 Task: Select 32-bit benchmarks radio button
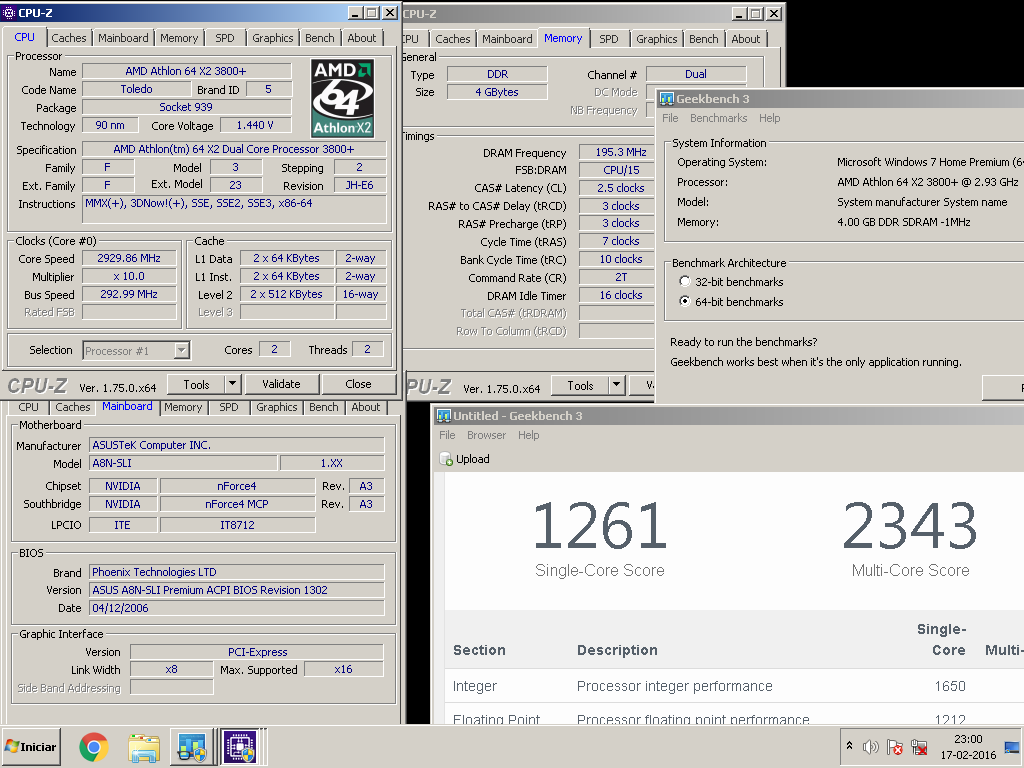click(x=684, y=281)
